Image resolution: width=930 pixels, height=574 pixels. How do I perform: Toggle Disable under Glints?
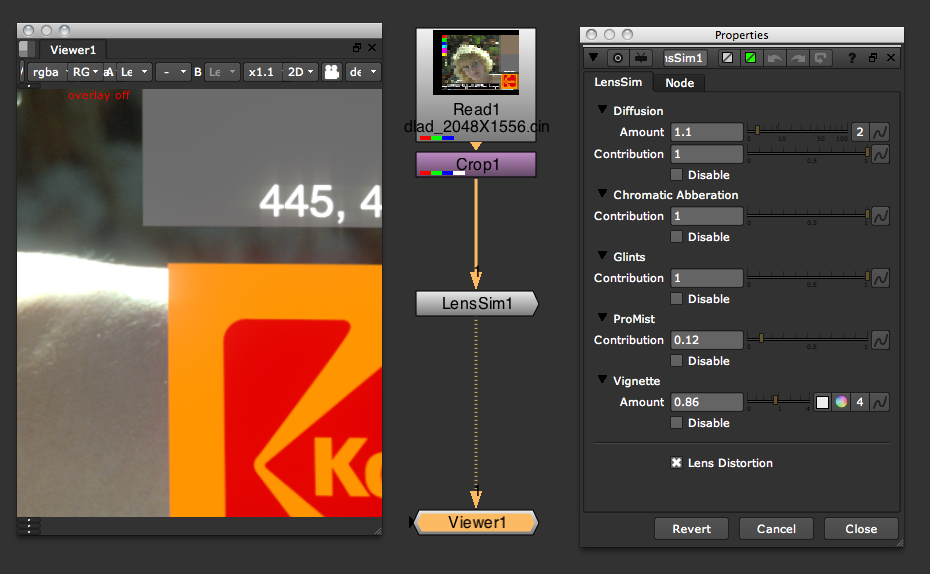coord(676,298)
